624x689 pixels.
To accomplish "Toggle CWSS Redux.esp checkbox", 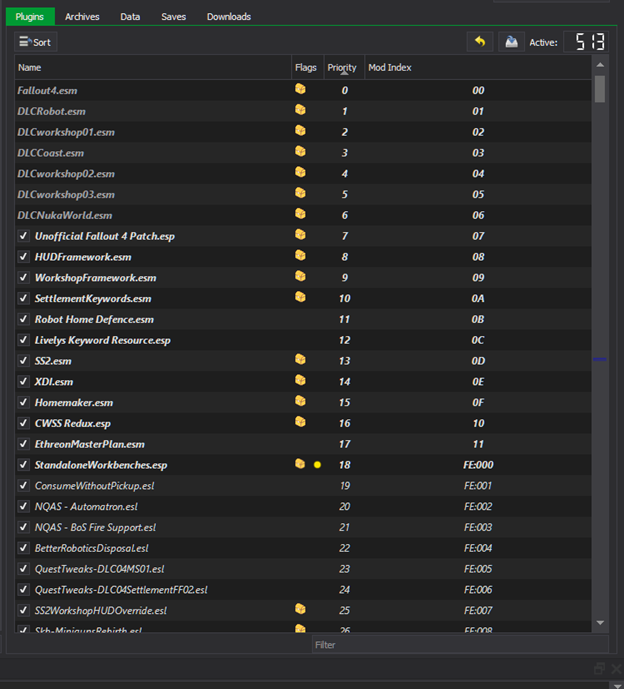I will point(23,423).
